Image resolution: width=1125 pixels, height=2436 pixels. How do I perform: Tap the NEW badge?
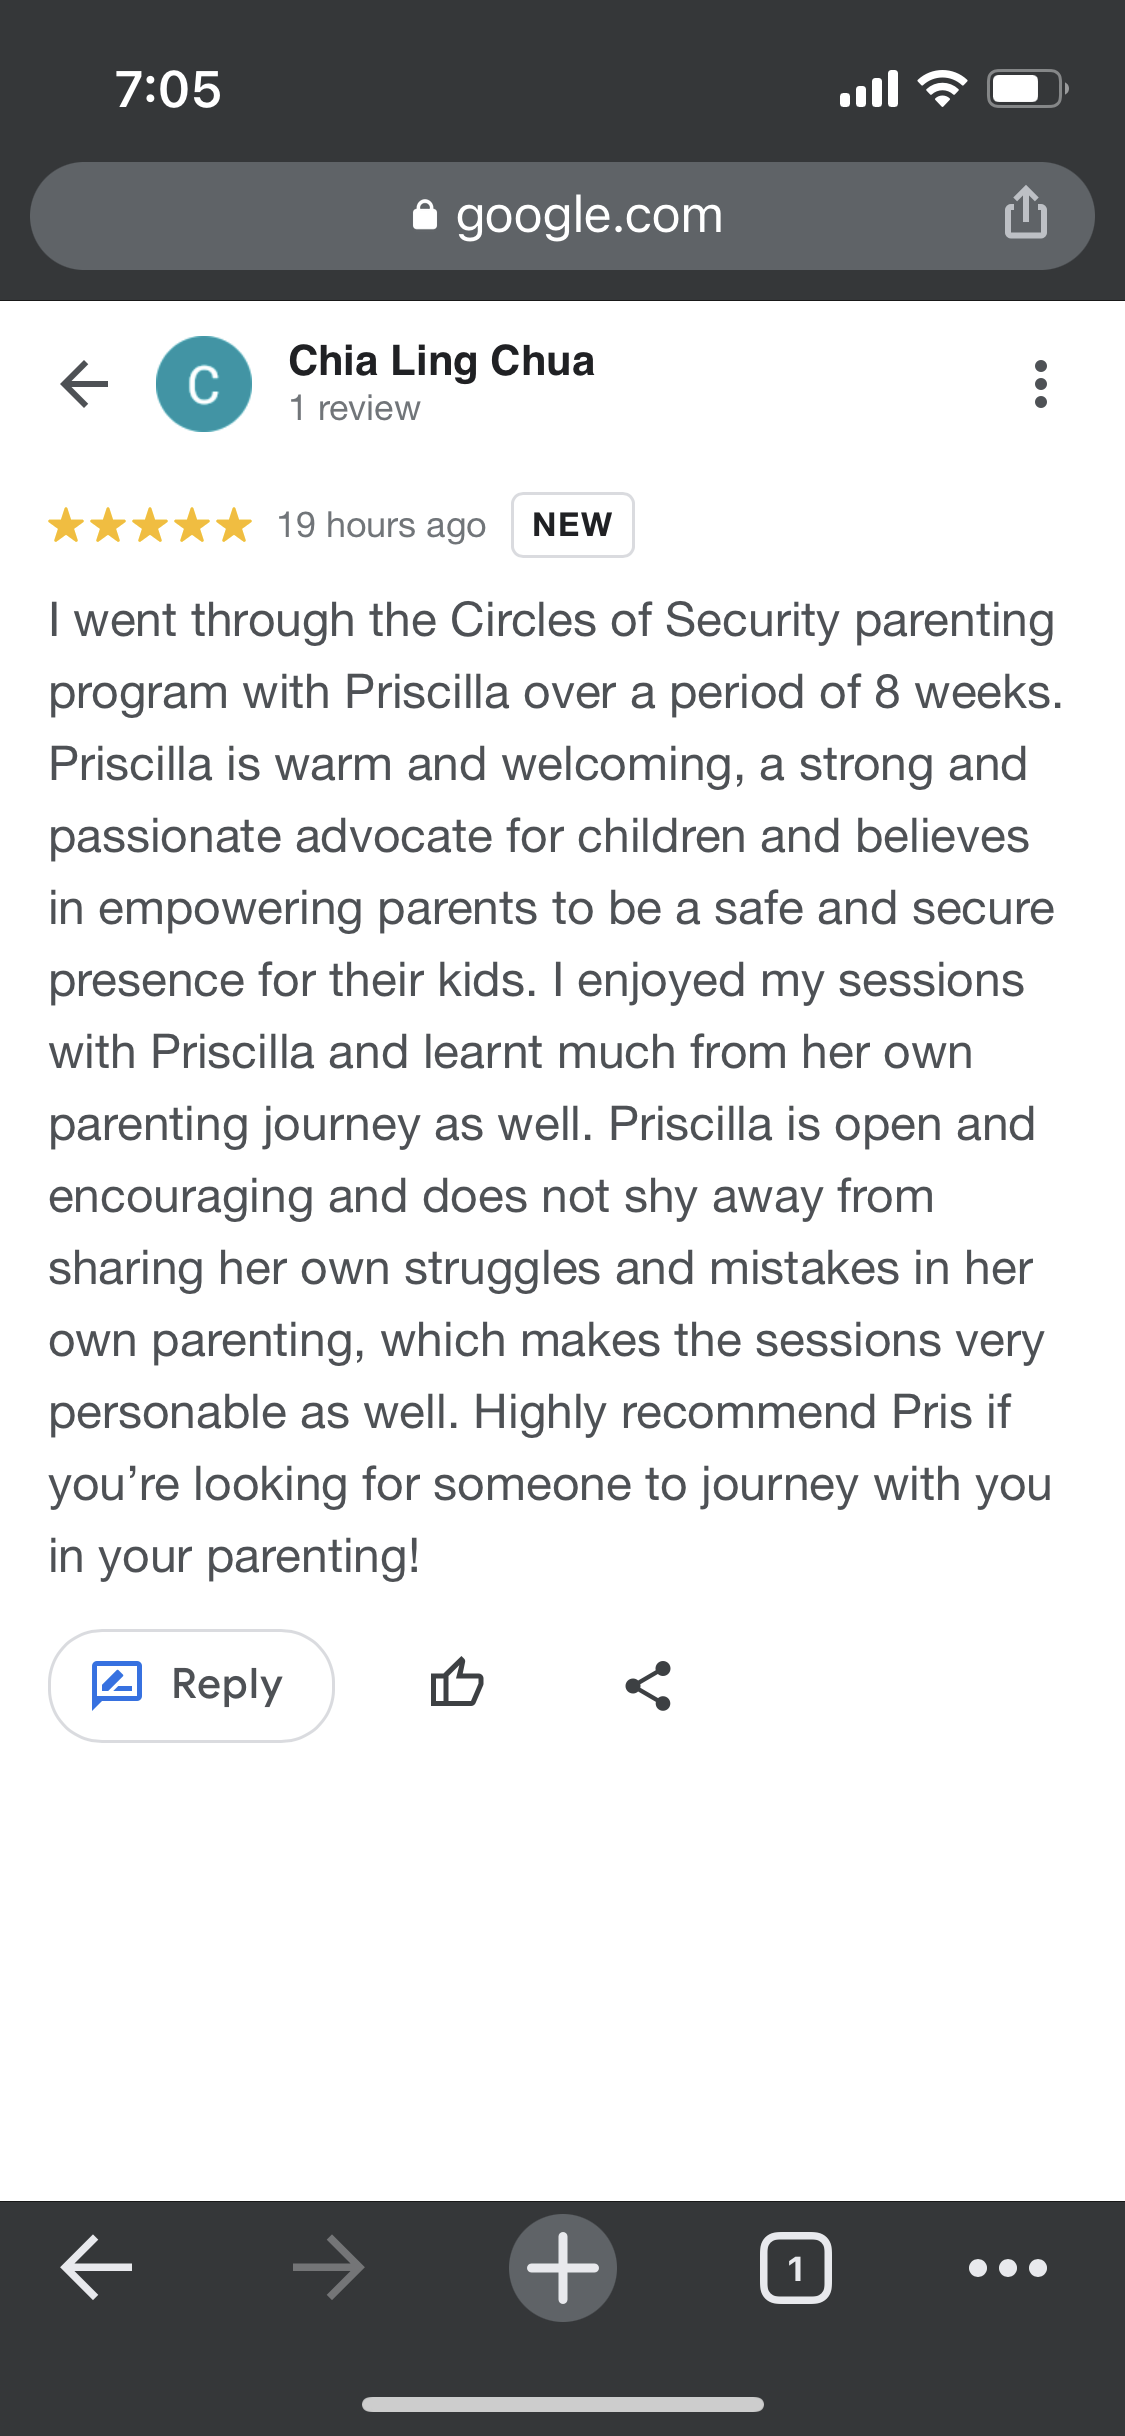tap(572, 525)
